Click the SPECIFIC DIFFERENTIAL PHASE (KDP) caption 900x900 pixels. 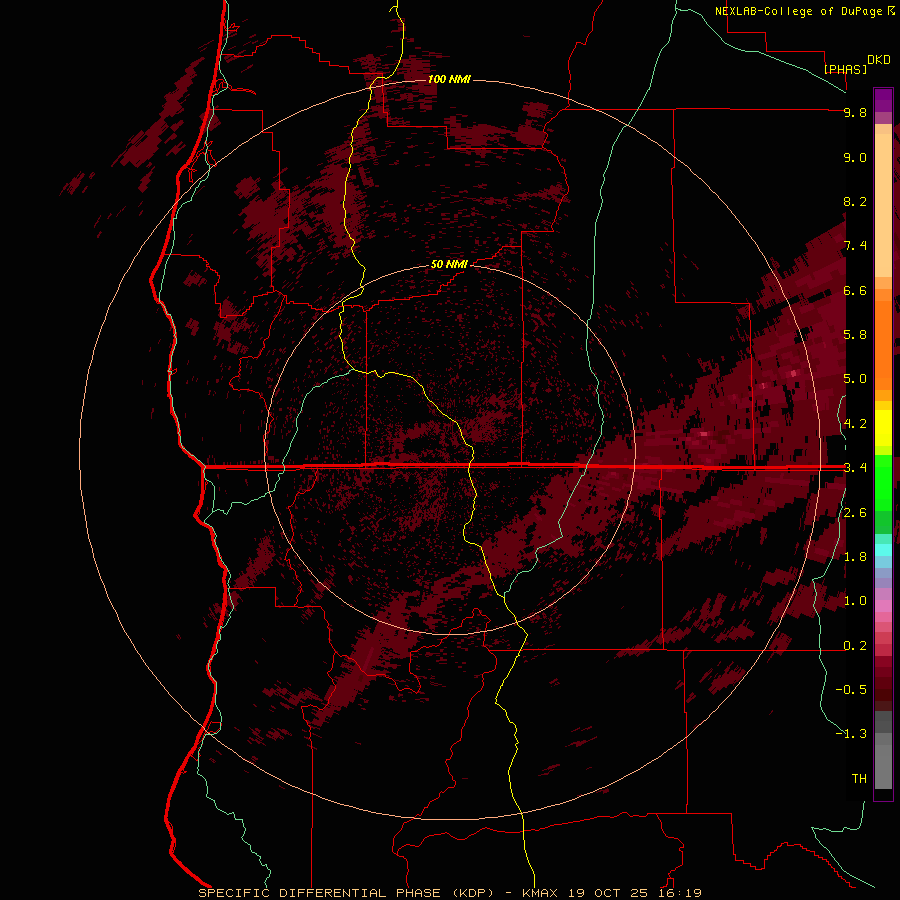[x=346, y=893]
